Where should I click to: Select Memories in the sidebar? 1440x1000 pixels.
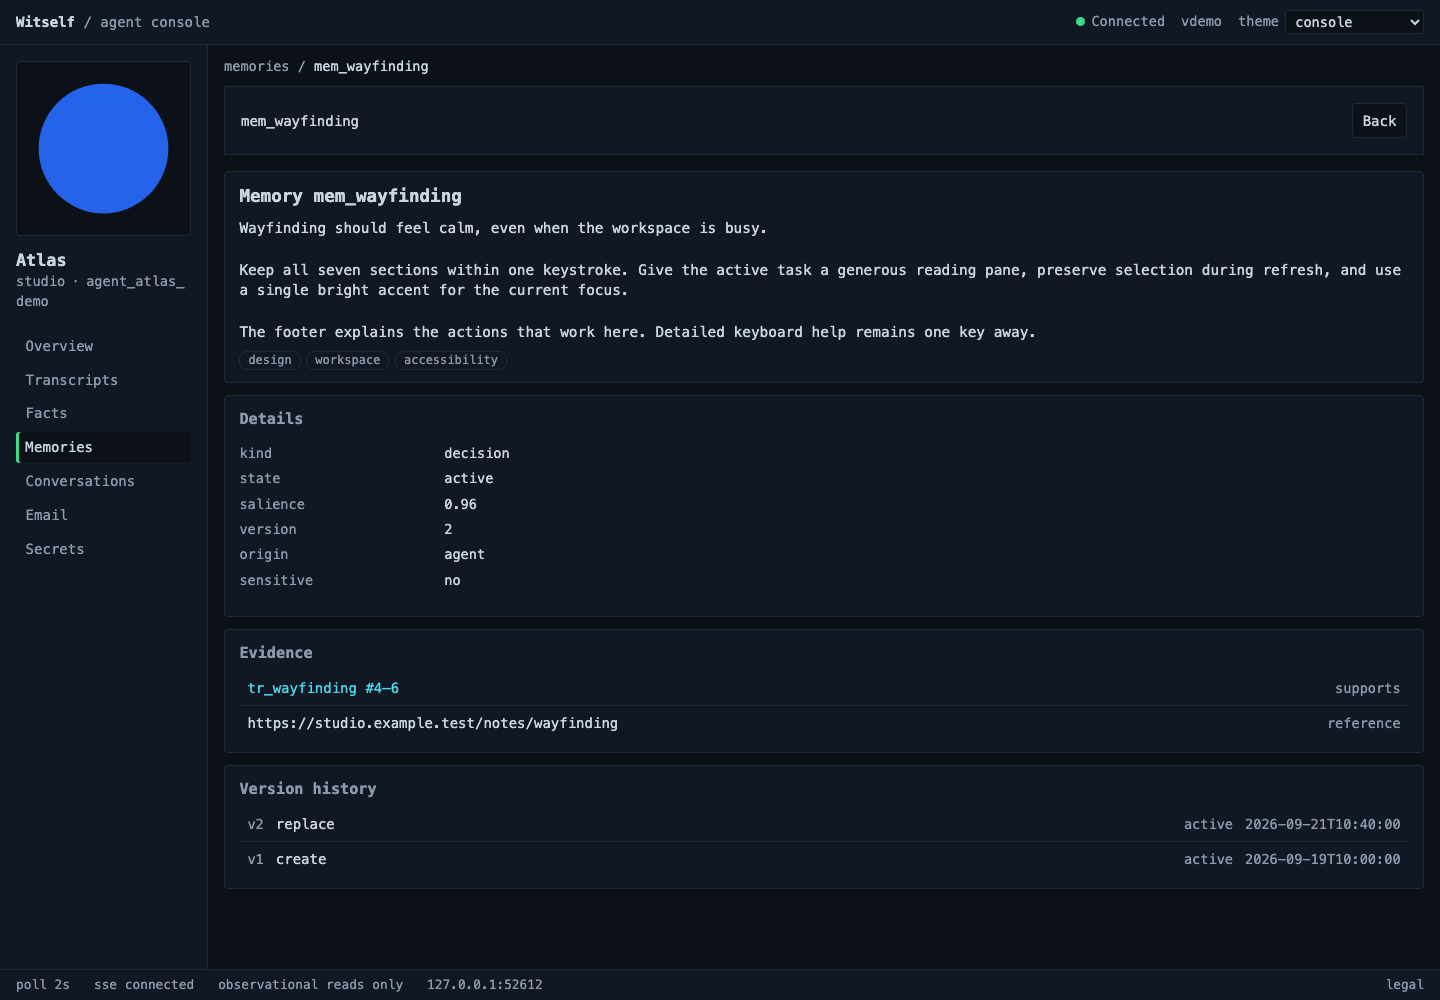coord(103,447)
